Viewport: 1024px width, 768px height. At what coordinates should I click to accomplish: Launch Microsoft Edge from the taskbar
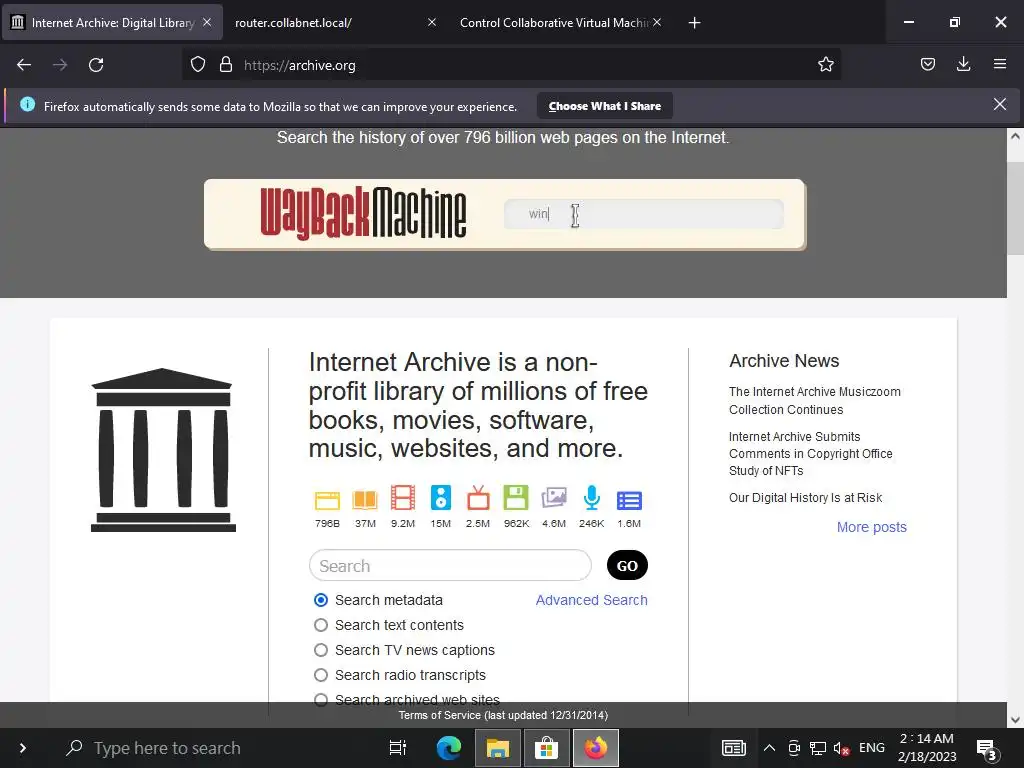pyautogui.click(x=449, y=748)
